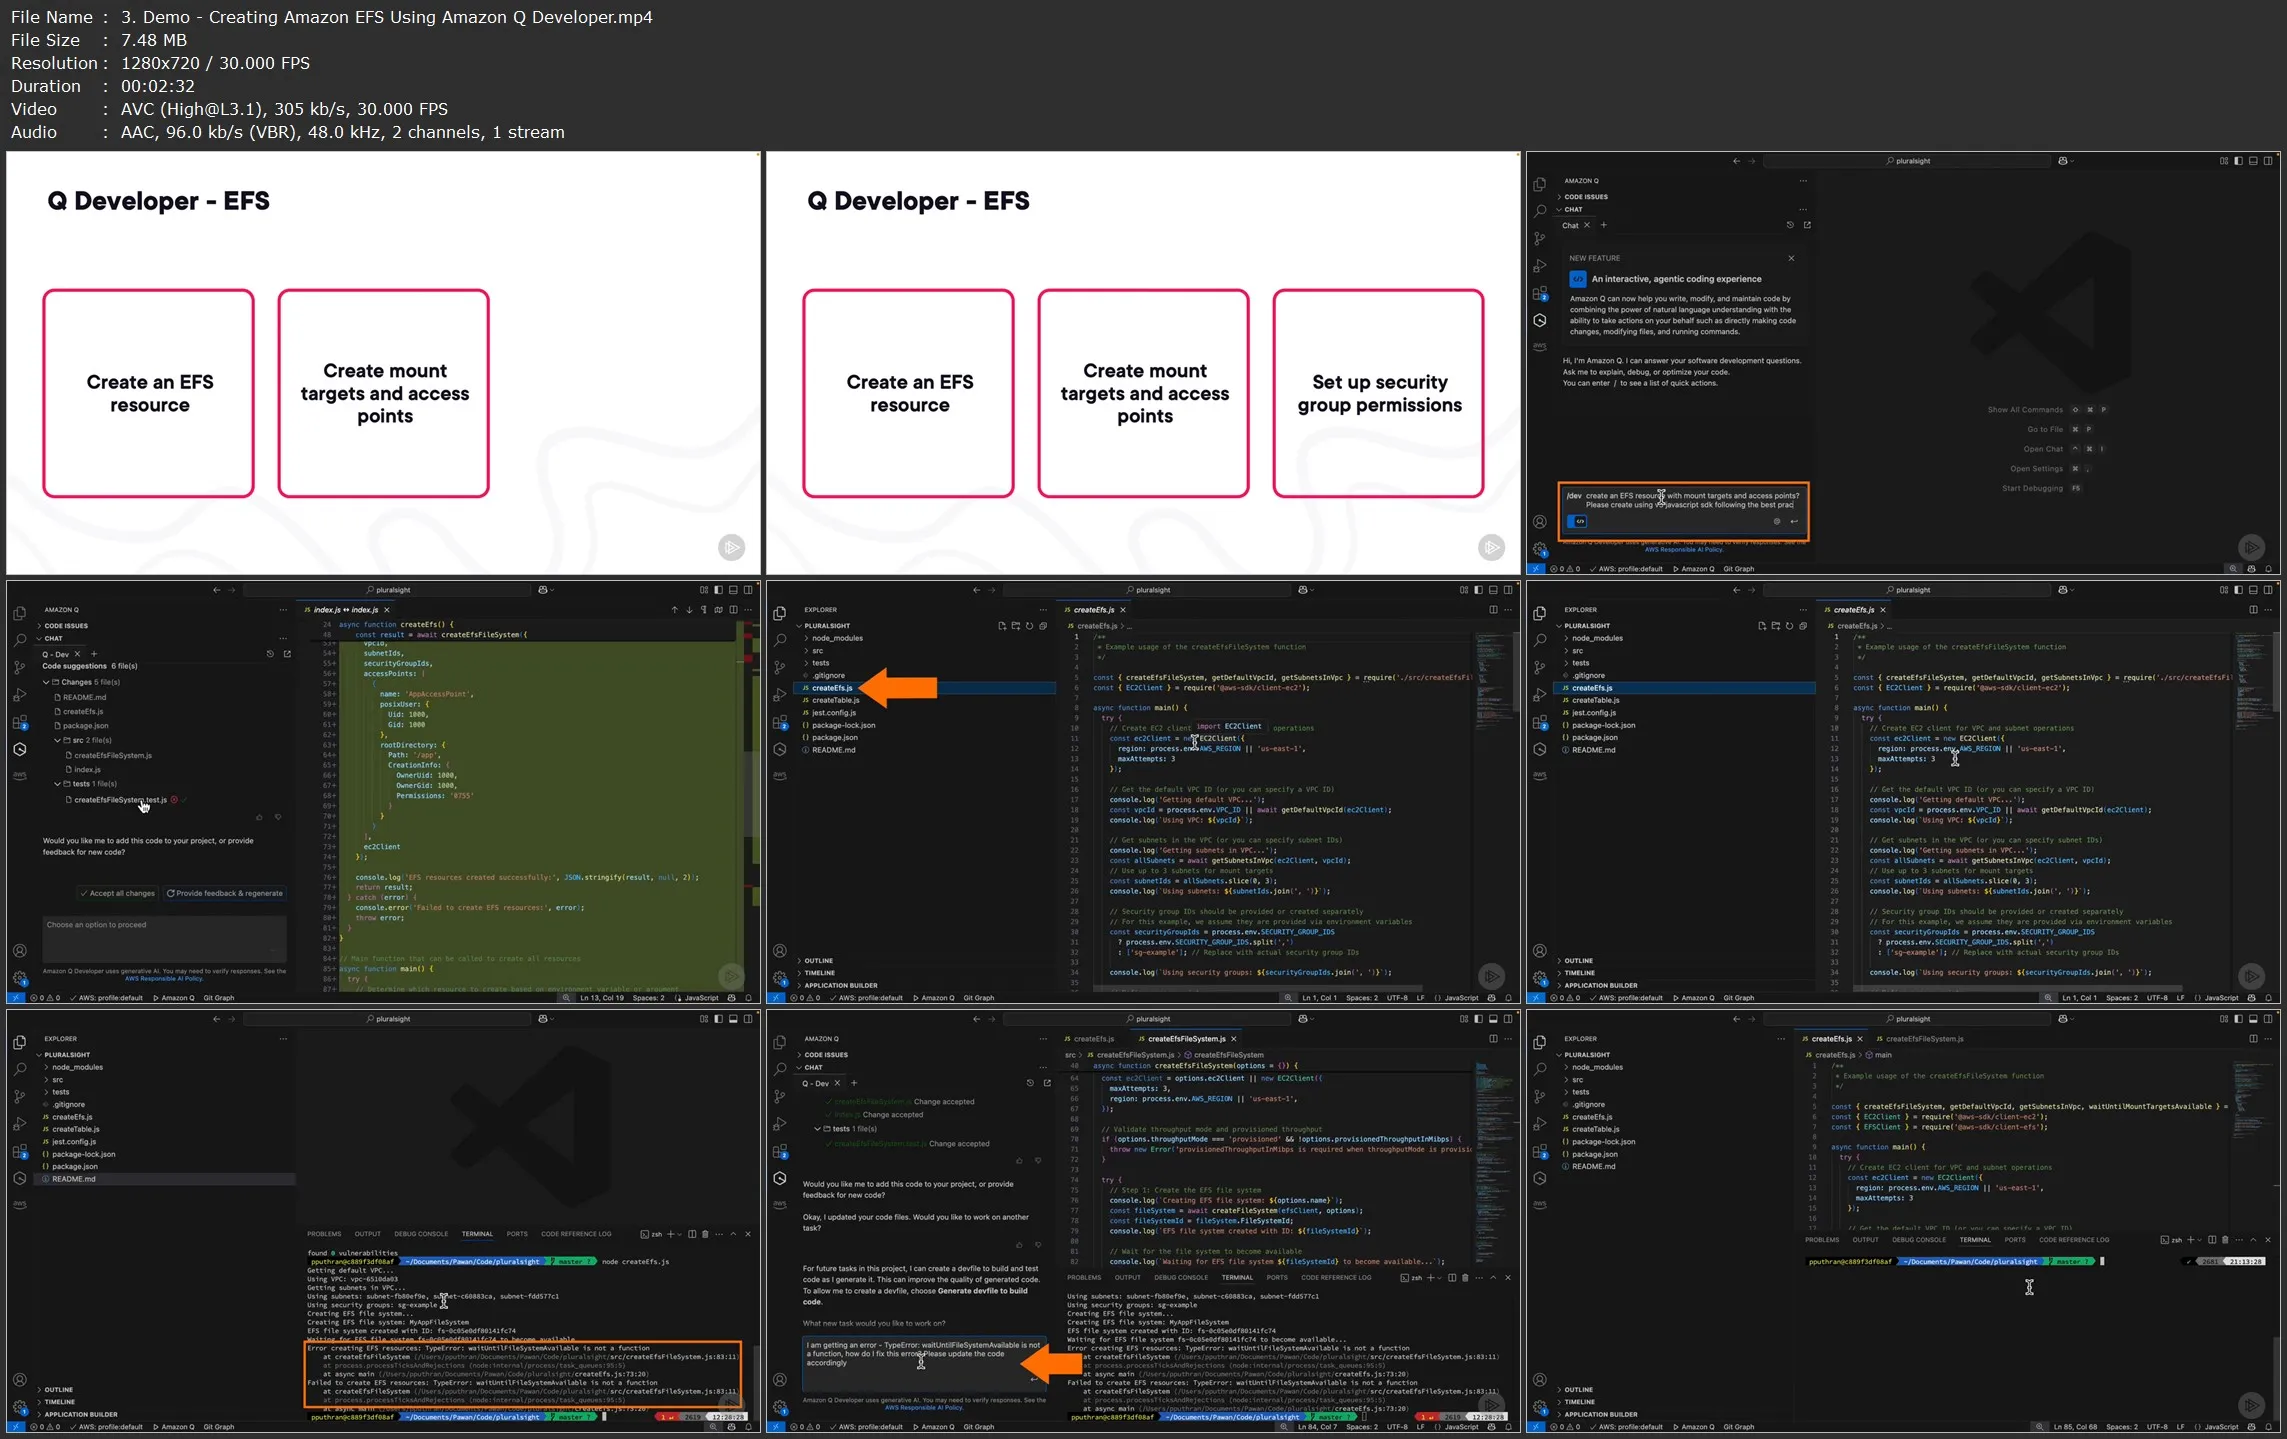
Task: Click Accept all changes button
Action: [x=118, y=893]
